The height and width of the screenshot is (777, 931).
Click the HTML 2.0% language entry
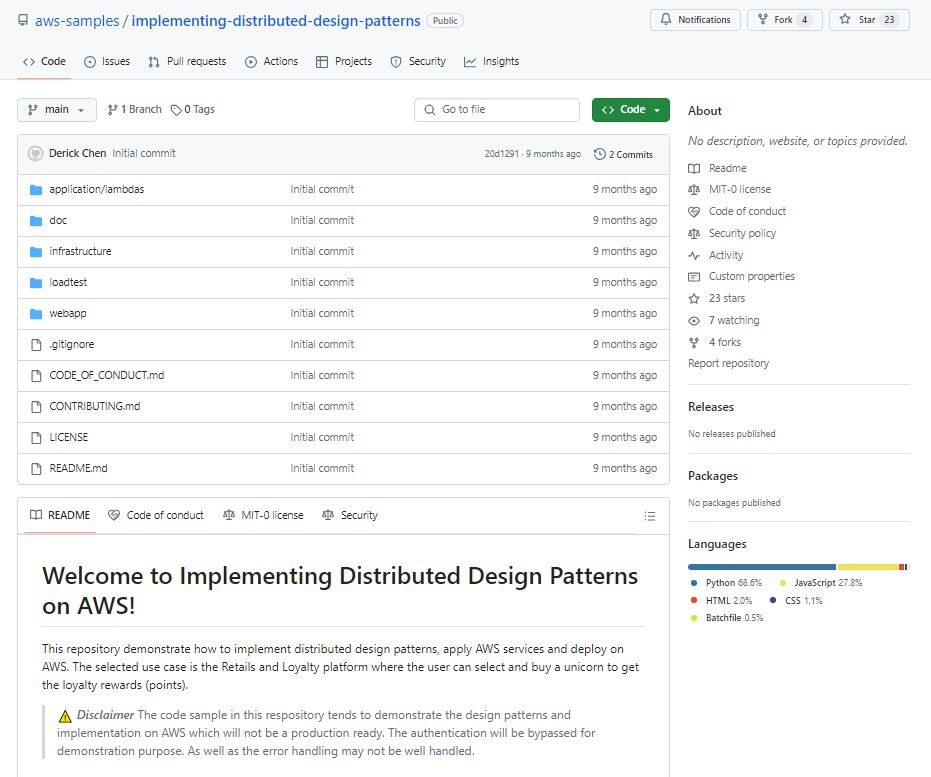[x=721, y=601]
